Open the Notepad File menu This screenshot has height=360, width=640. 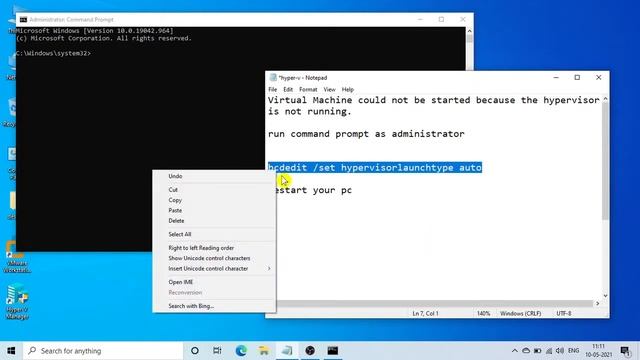pos(273,89)
